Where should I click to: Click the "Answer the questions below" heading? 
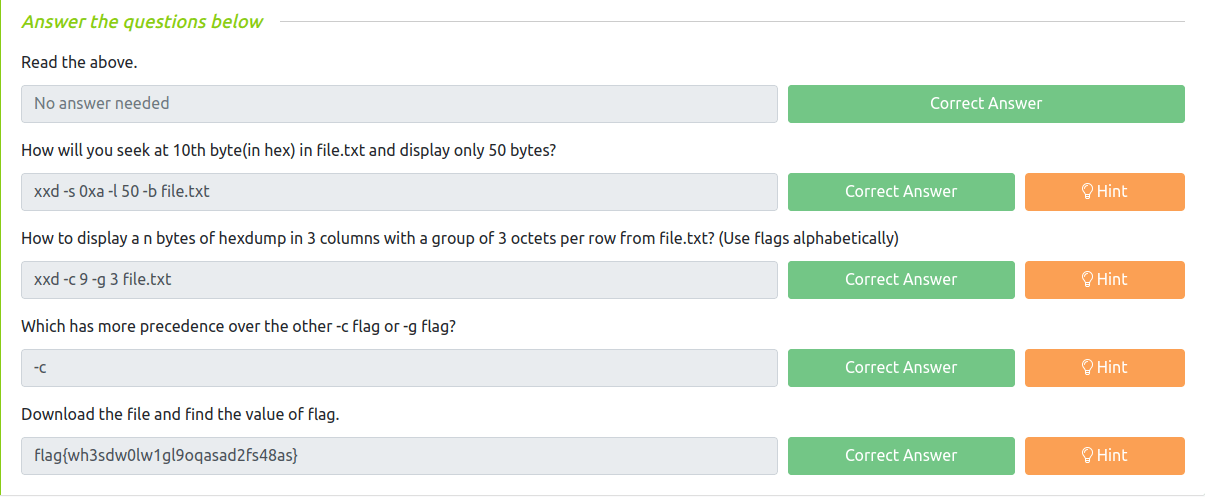click(142, 22)
